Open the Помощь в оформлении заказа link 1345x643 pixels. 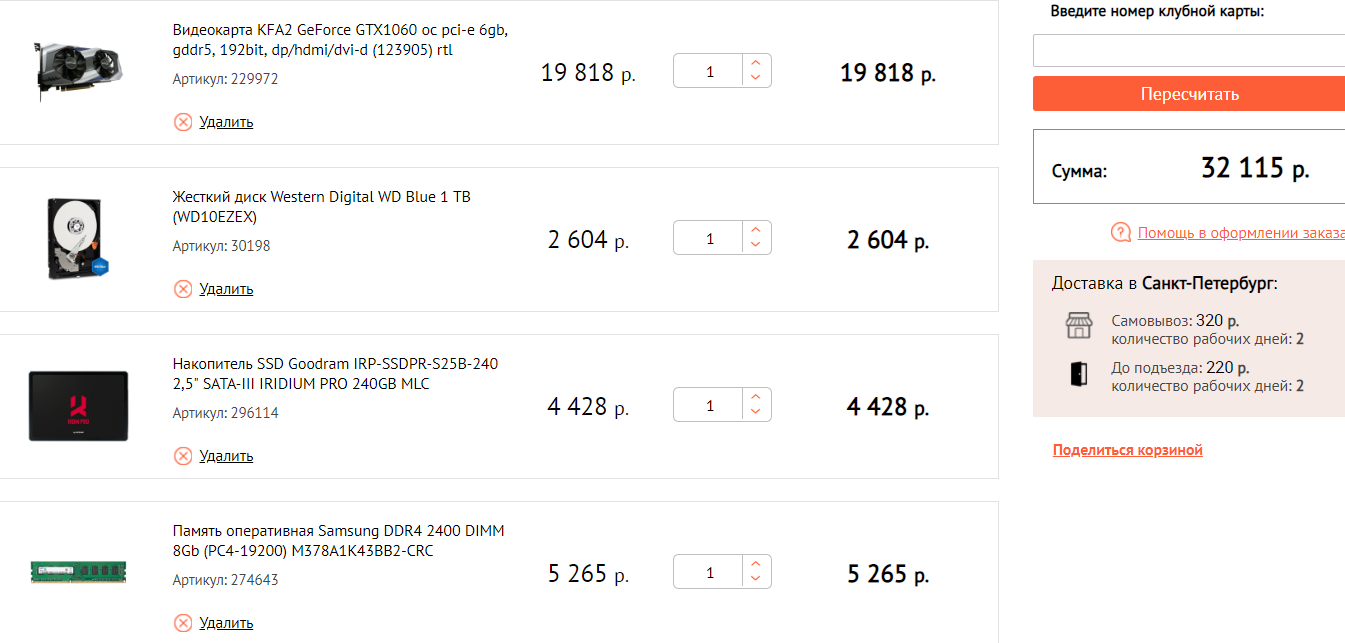coord(1240,233)
